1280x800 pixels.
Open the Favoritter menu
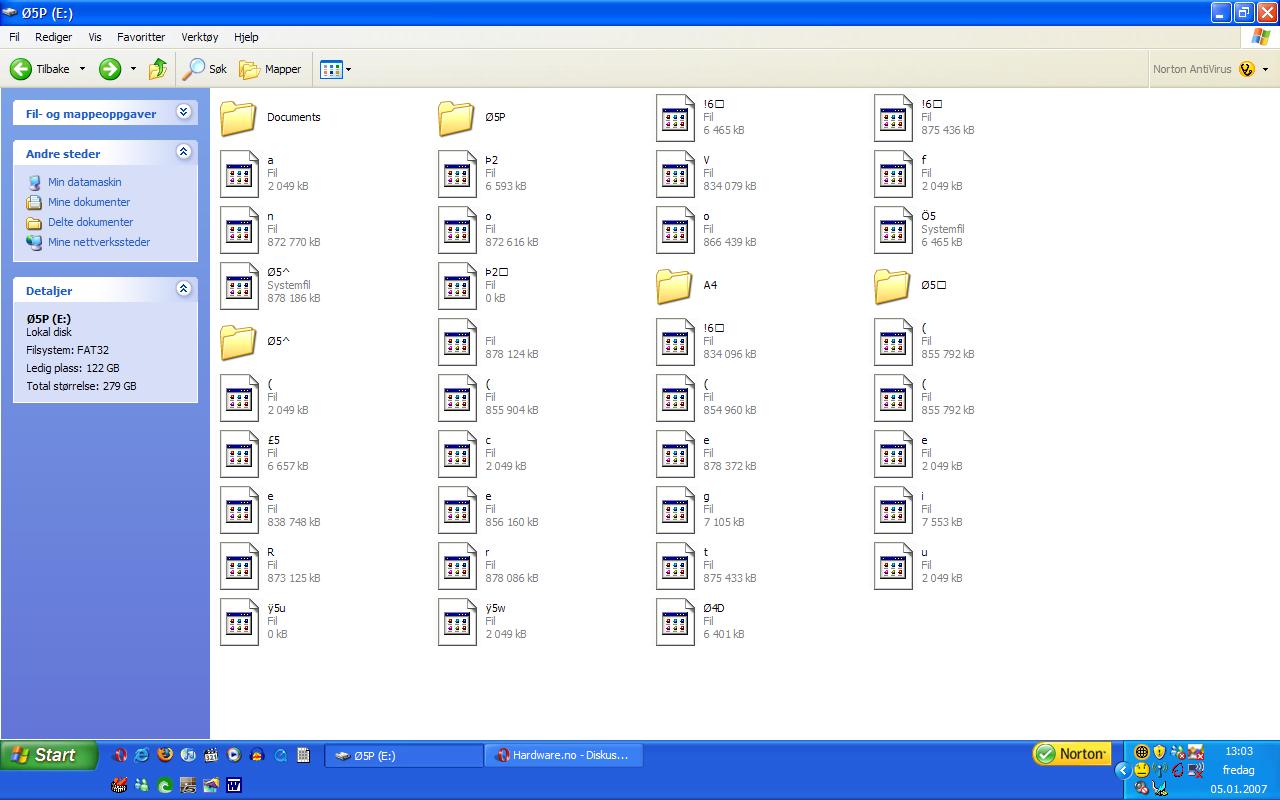click(x=141, y=37)
